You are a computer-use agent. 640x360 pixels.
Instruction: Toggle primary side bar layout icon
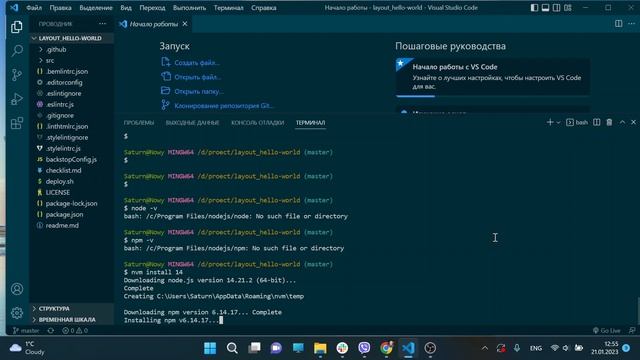click(534, 8)
